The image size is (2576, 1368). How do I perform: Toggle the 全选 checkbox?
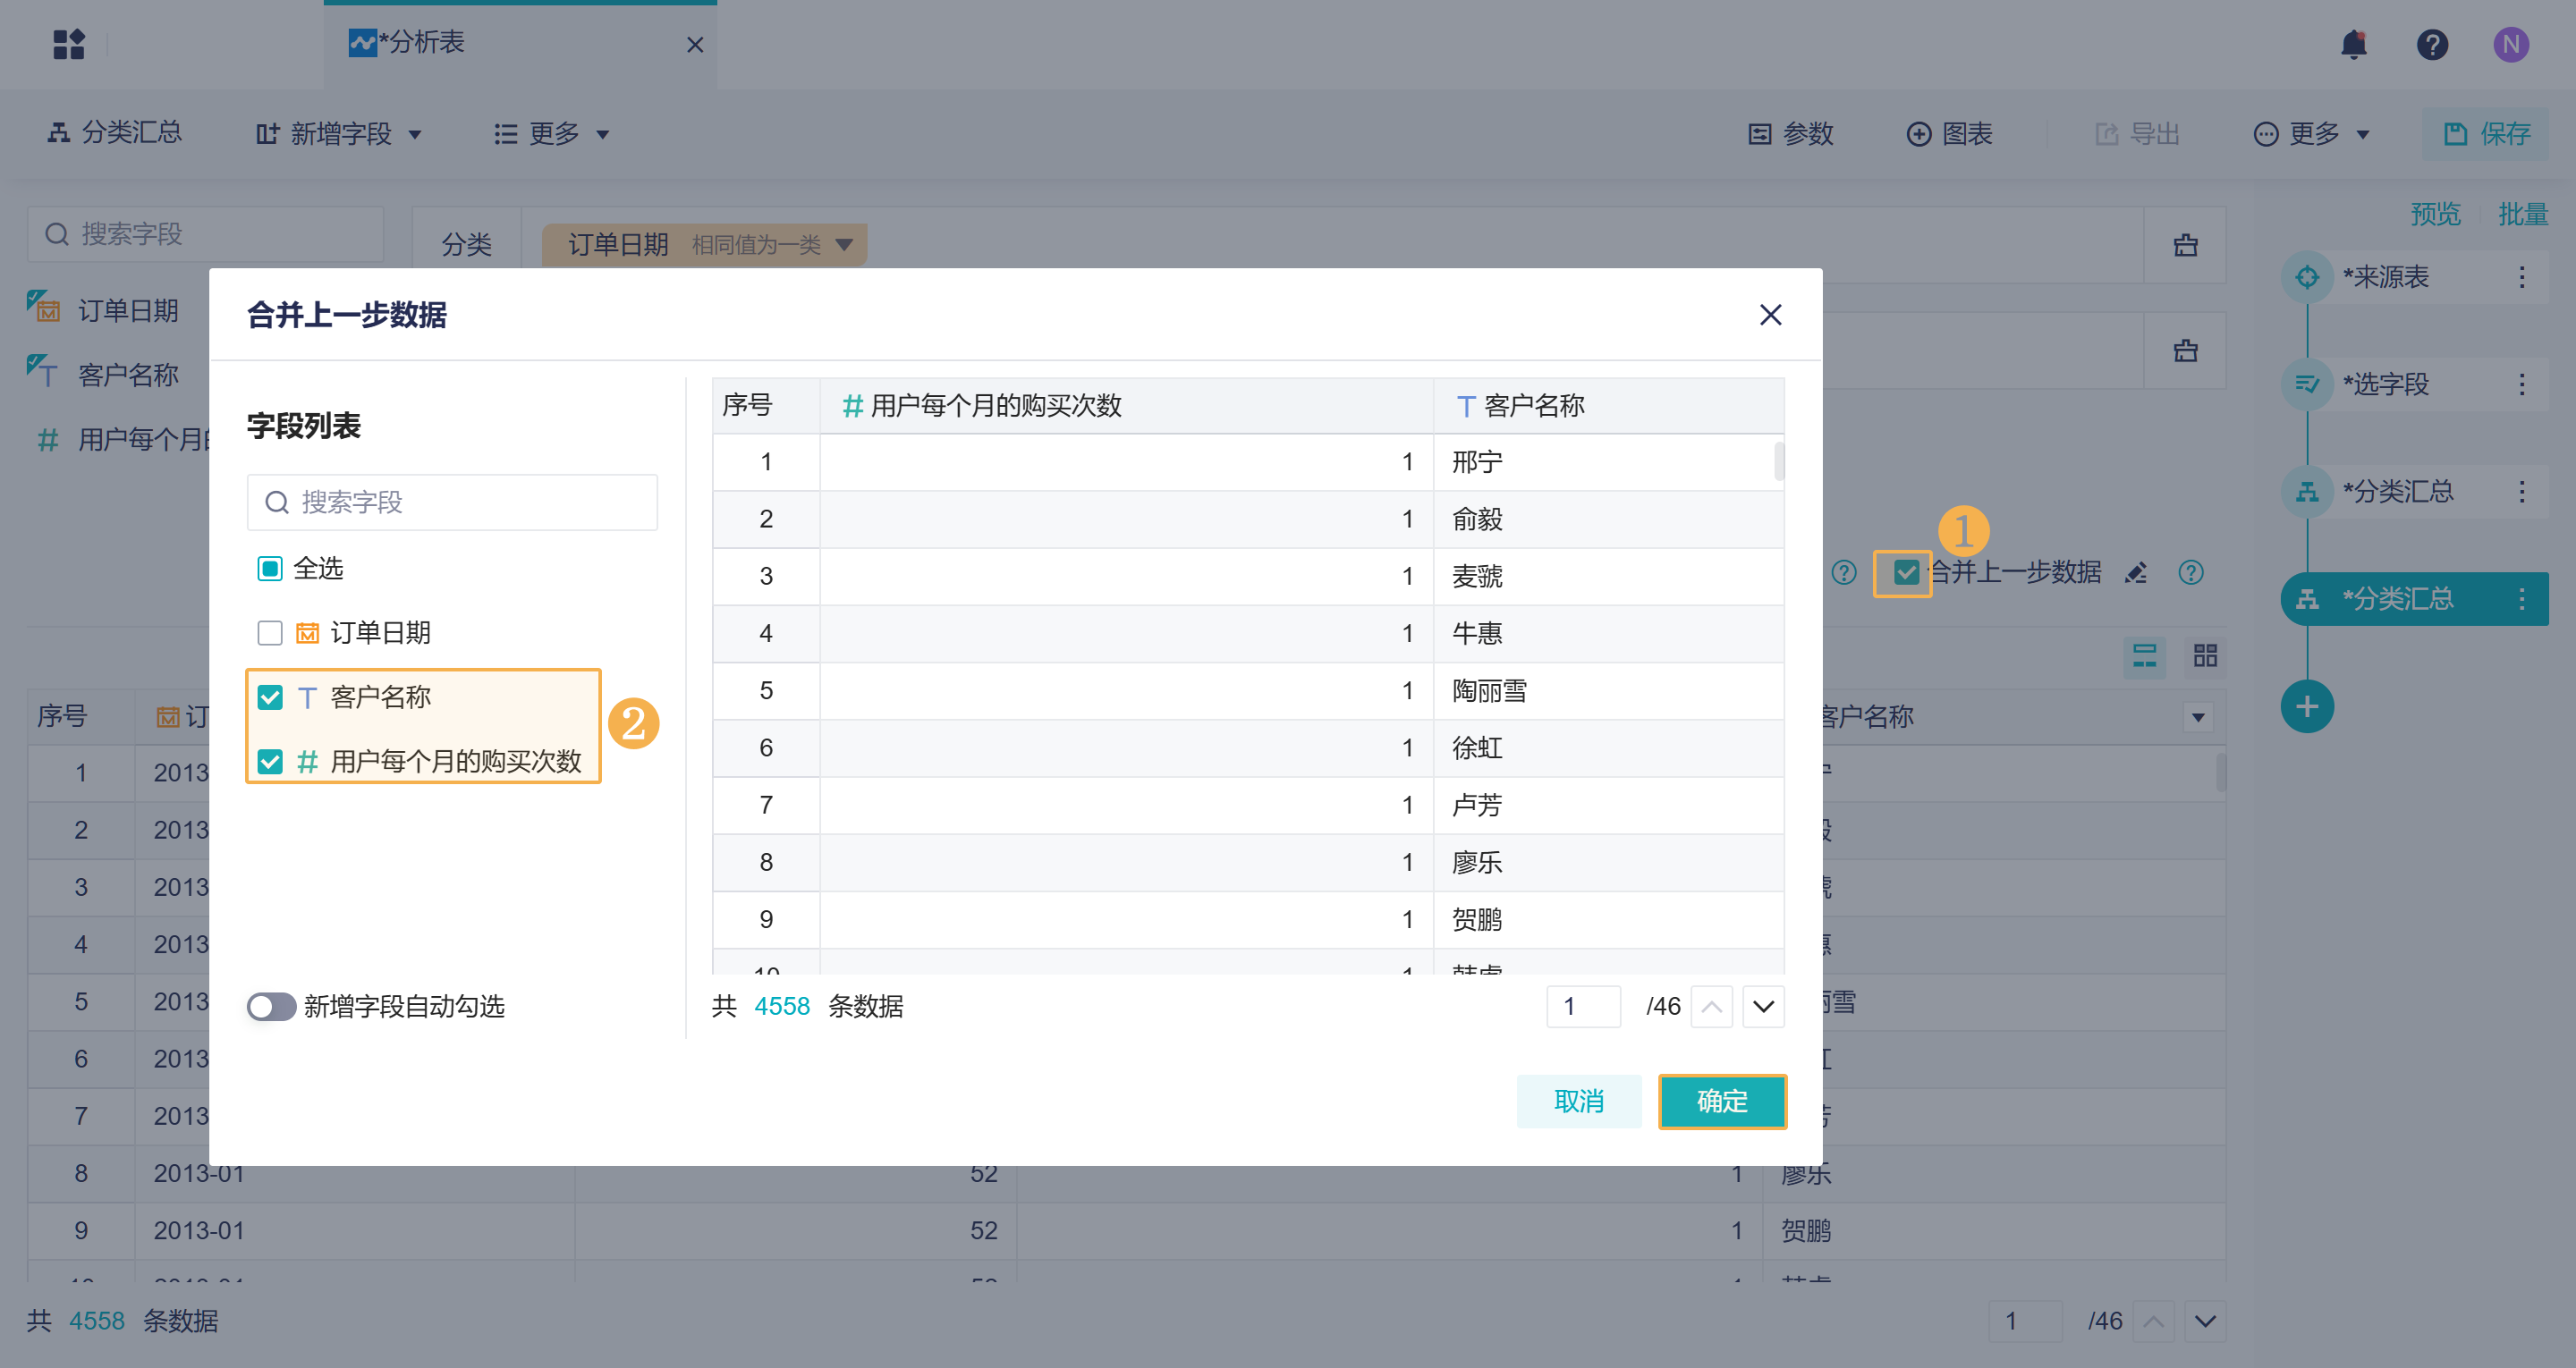270,569
